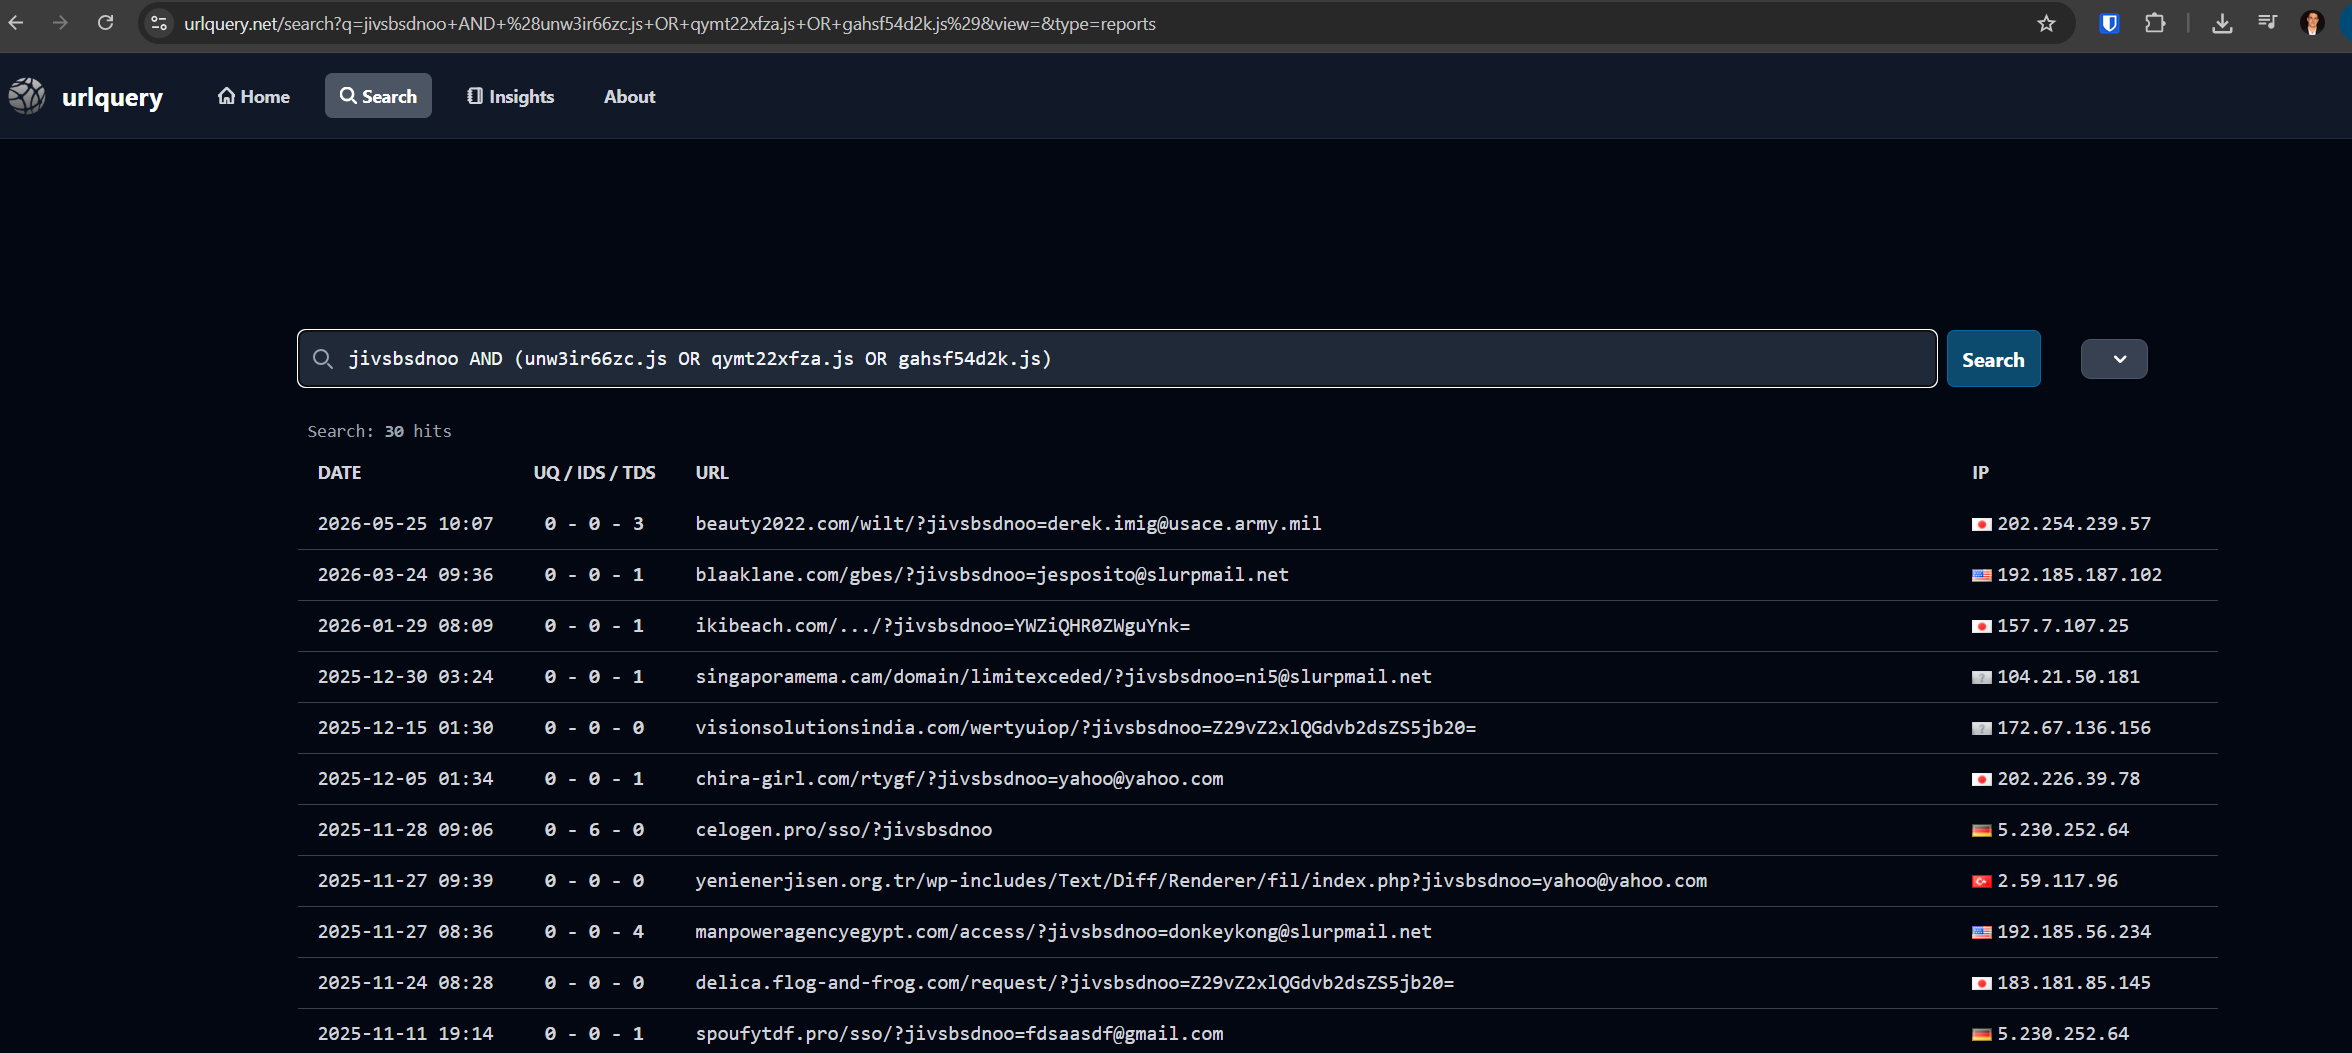Click the browser address bar URL

pyautogui.click(x=669, y=23)
